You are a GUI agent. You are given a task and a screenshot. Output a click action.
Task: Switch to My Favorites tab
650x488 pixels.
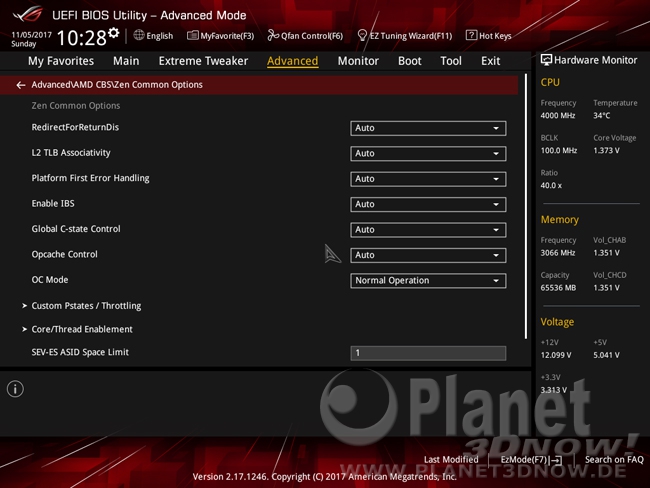pos(61,61)
